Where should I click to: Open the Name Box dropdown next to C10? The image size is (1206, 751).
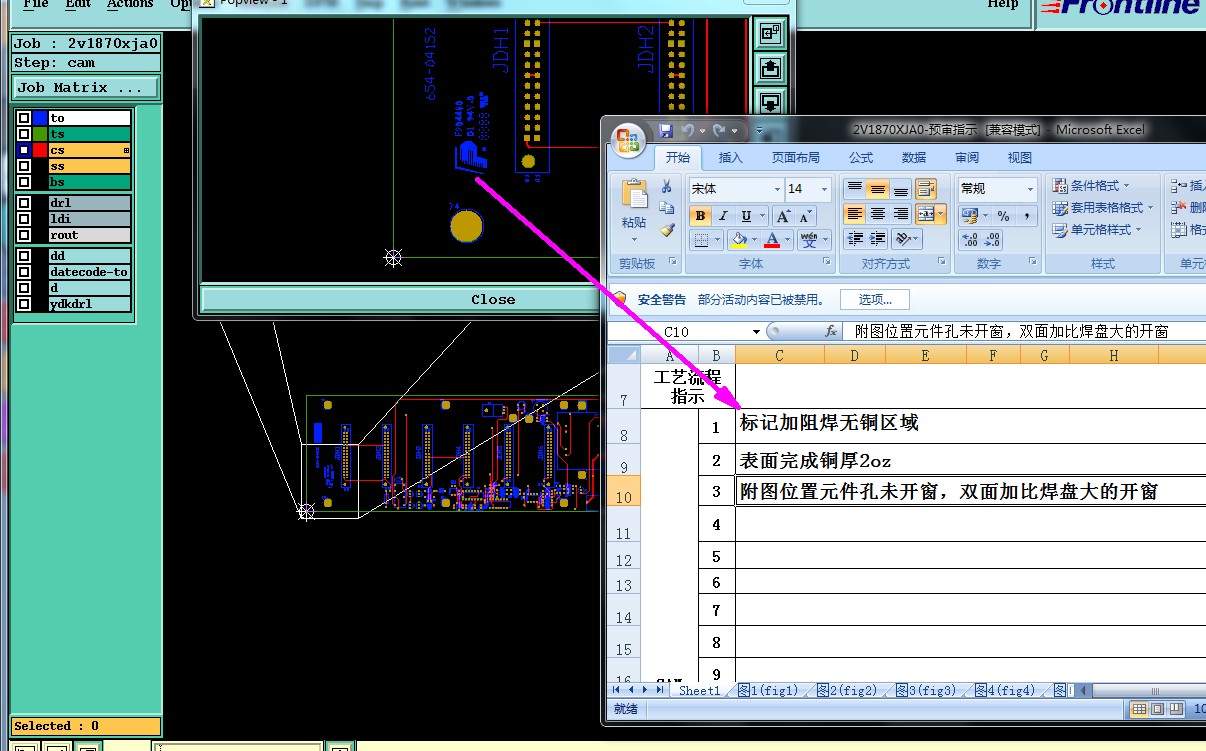[757, 331]
